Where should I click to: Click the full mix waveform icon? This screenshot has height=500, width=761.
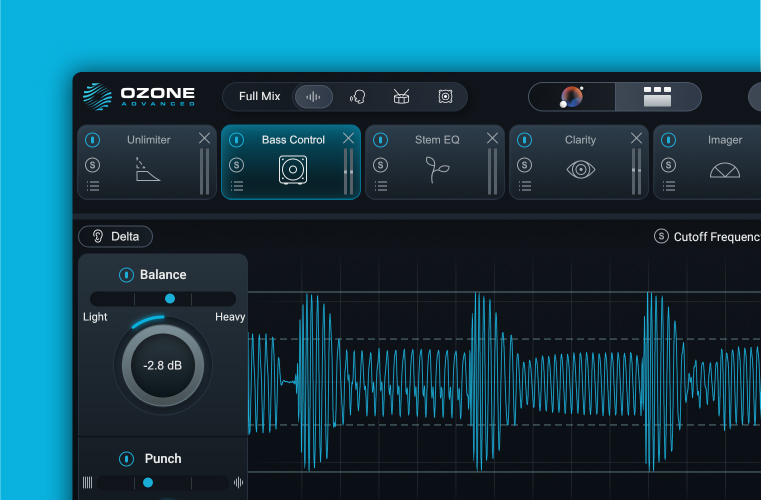pyautogui.click(x=313, y=97)
